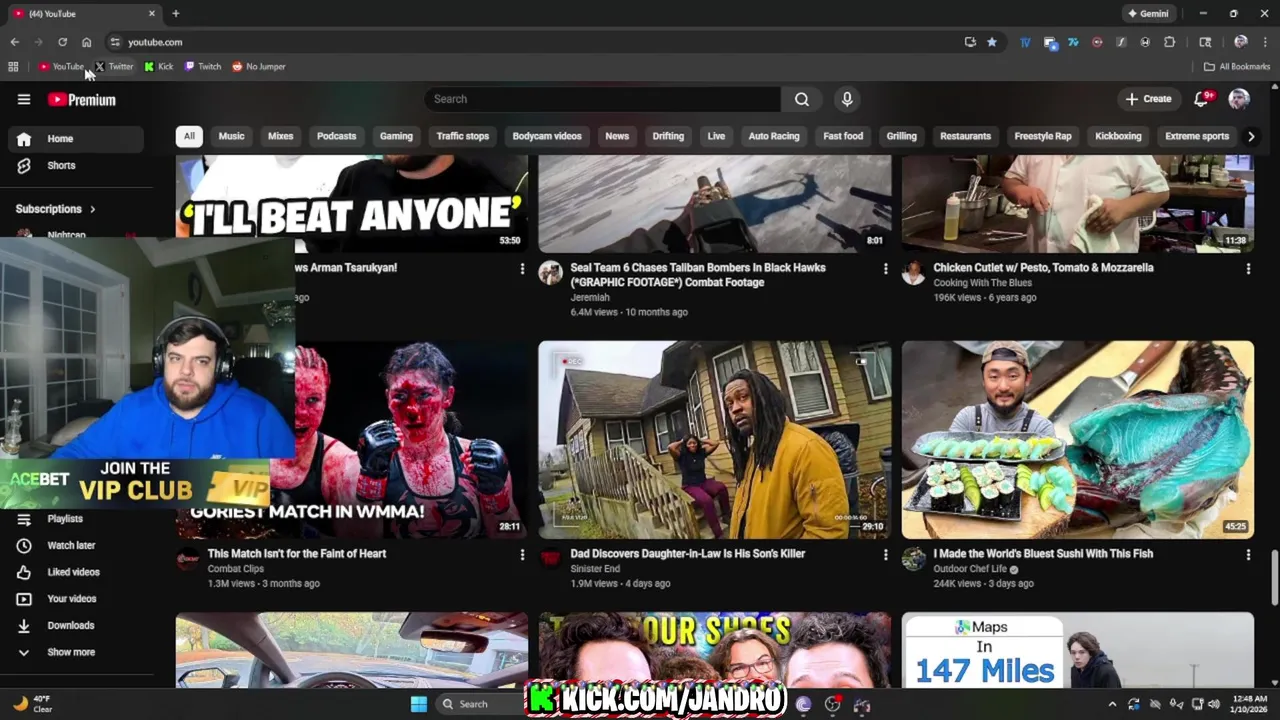The width and height of the screenshot is (1280, 720).
Task: Select the Podcasts filter chip
Action: point(336,136)
